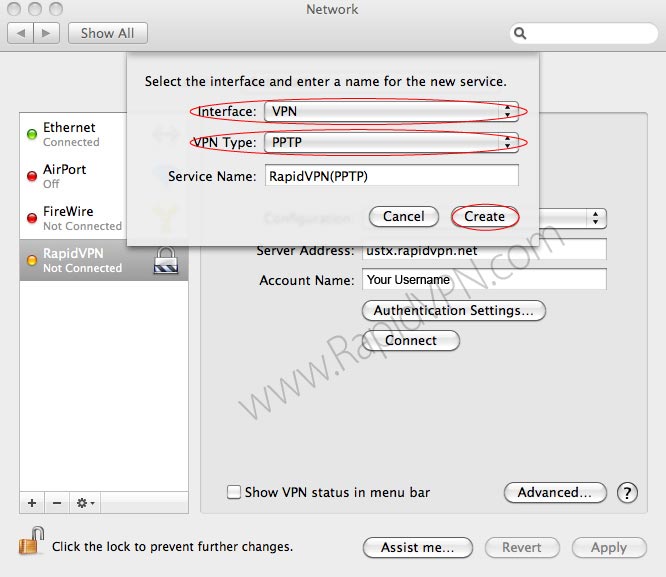The image size is (666, 577).
Task: Click the window close button
Action: [14, 8]
